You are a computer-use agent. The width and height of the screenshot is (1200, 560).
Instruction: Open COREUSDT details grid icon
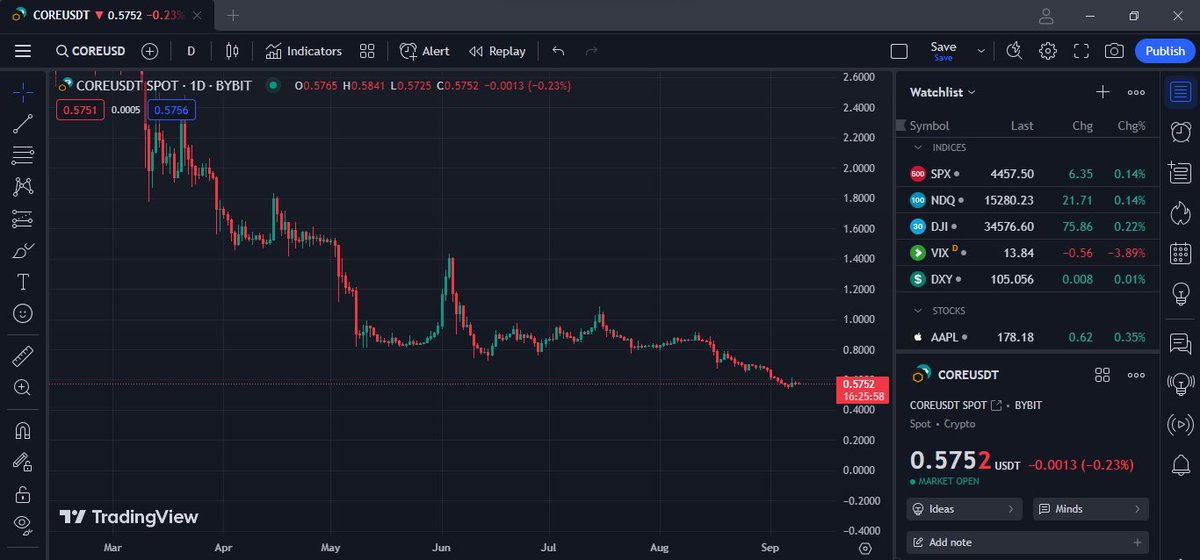(x=1103, y=375)
